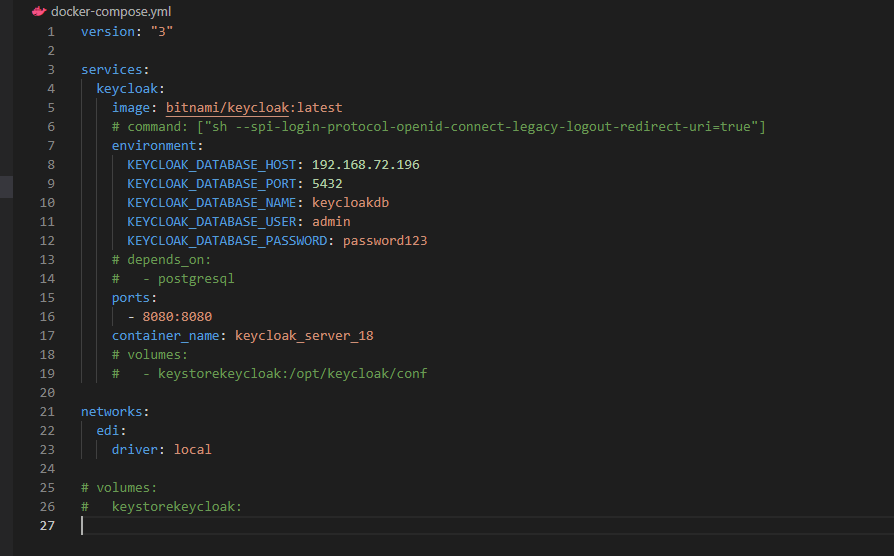Click the docker-compose.yml breadcrumb file name
Image resolution: width=894 pixels, height=556 pixels.
click(111, 11)
